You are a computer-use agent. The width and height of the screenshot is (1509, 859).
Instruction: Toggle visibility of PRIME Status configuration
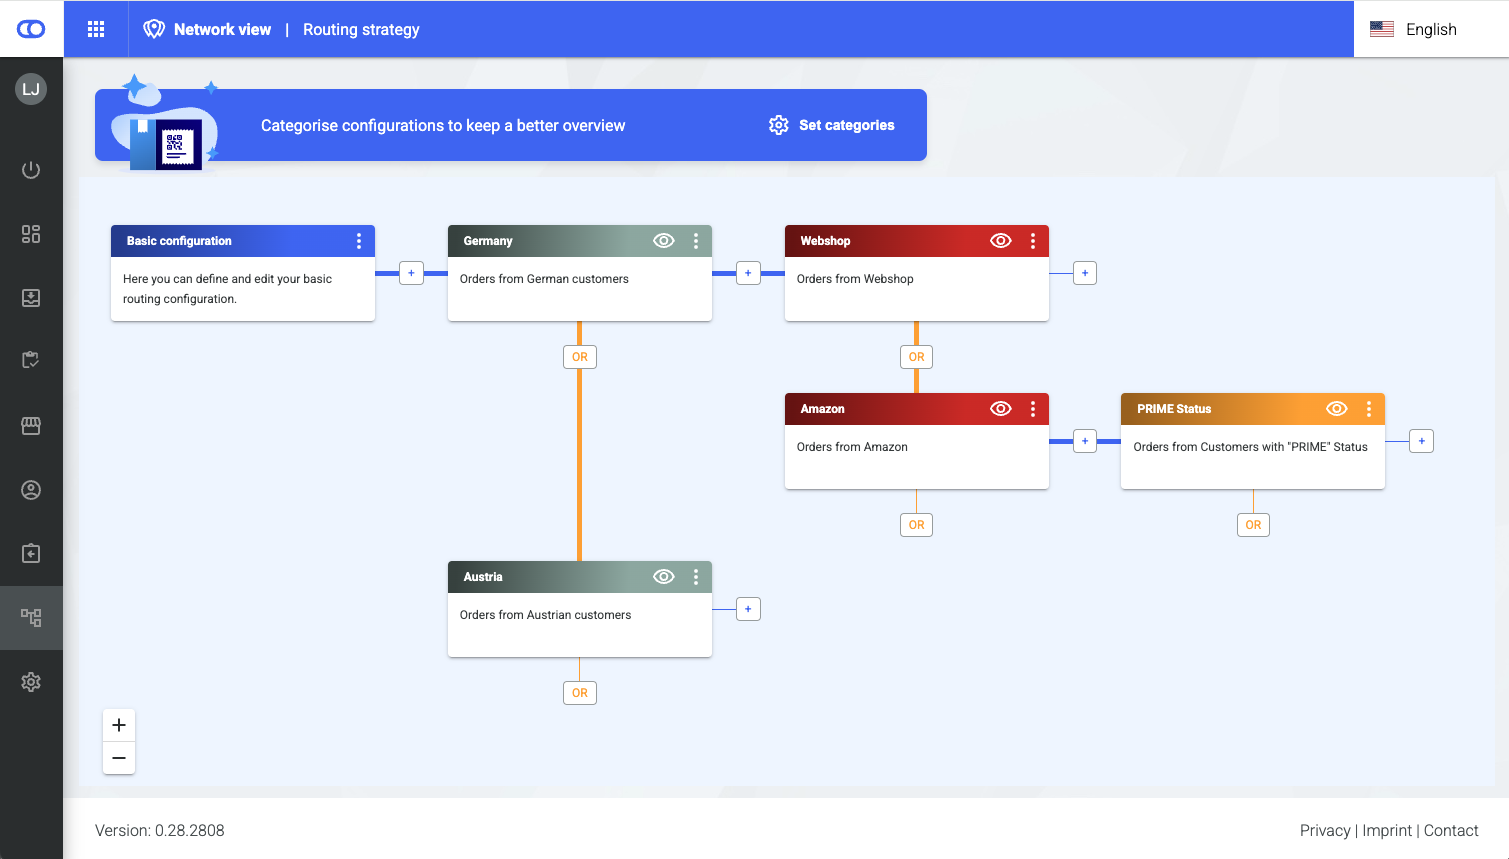[1337, 409]
